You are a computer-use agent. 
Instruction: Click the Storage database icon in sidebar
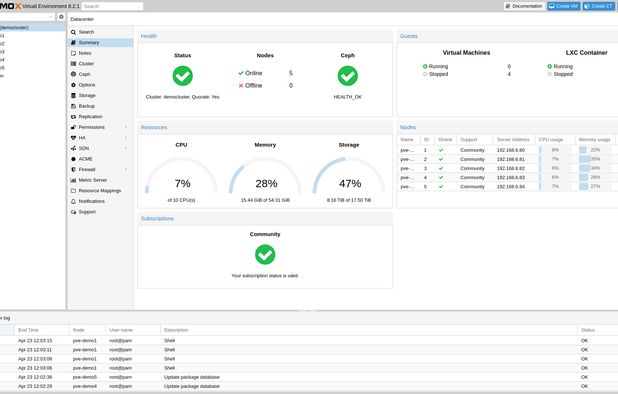pos(73,95)
